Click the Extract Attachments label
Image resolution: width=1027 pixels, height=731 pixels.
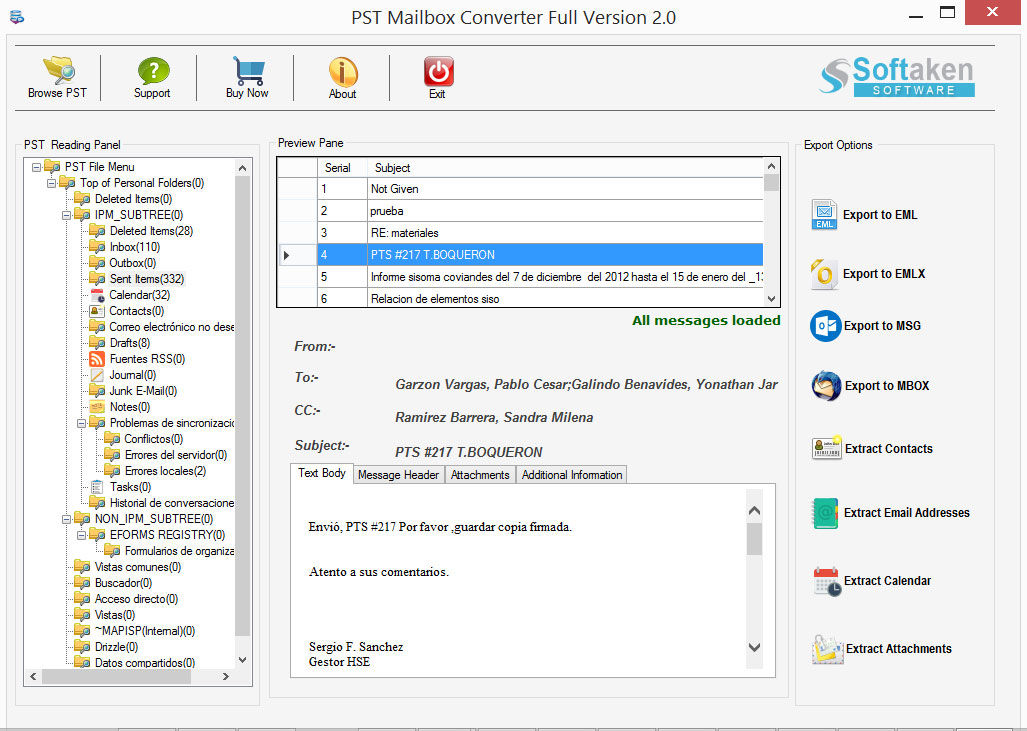(899, 649)
